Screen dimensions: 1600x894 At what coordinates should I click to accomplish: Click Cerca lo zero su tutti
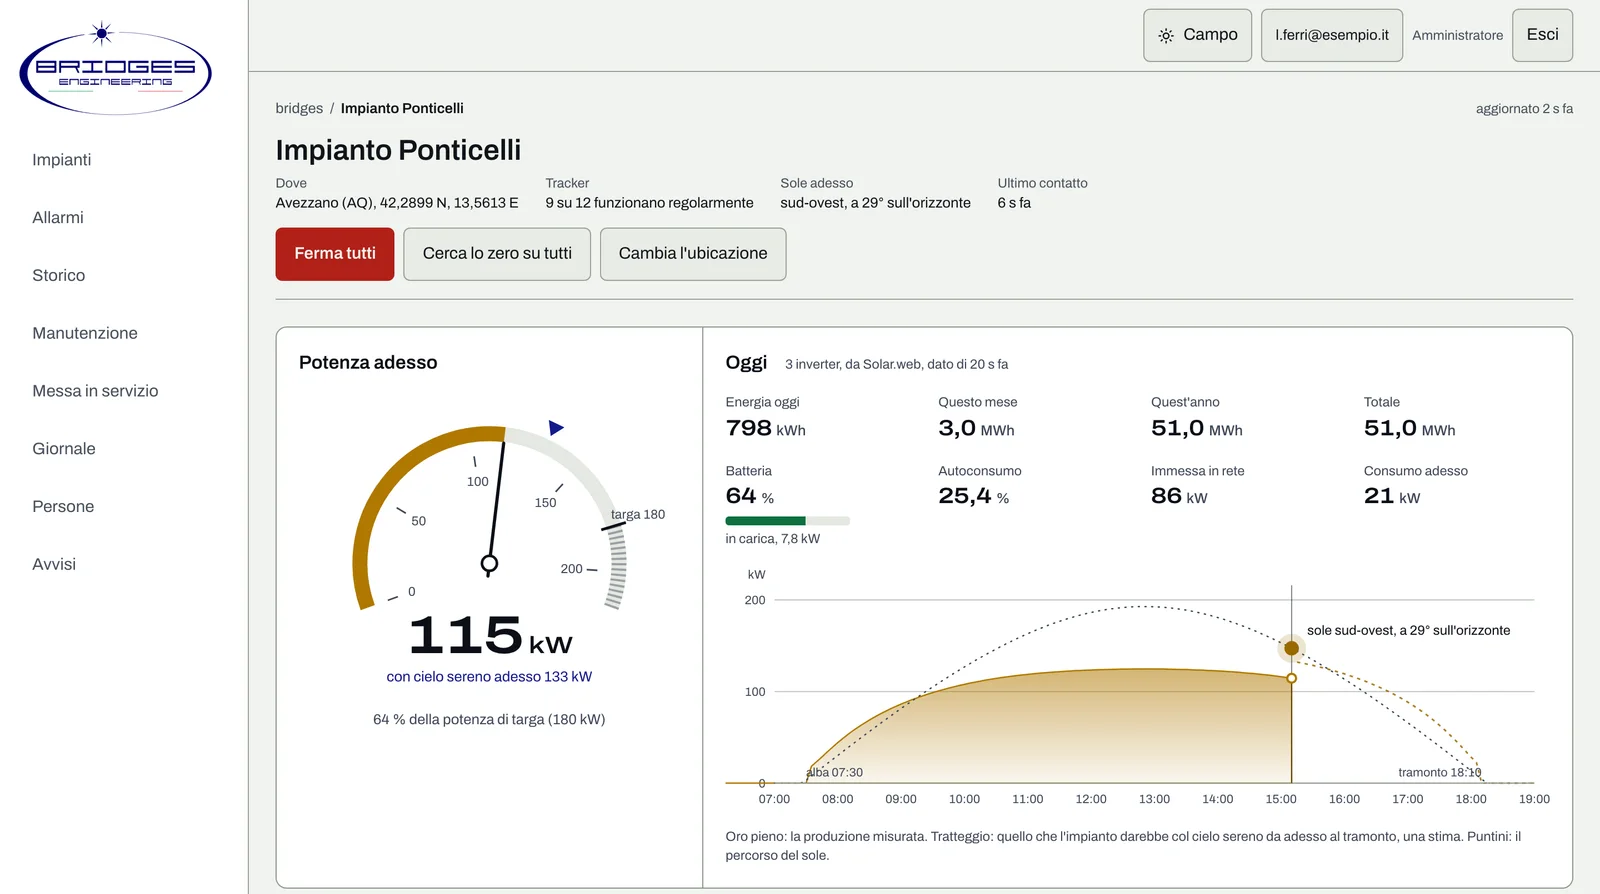point(497,254)
